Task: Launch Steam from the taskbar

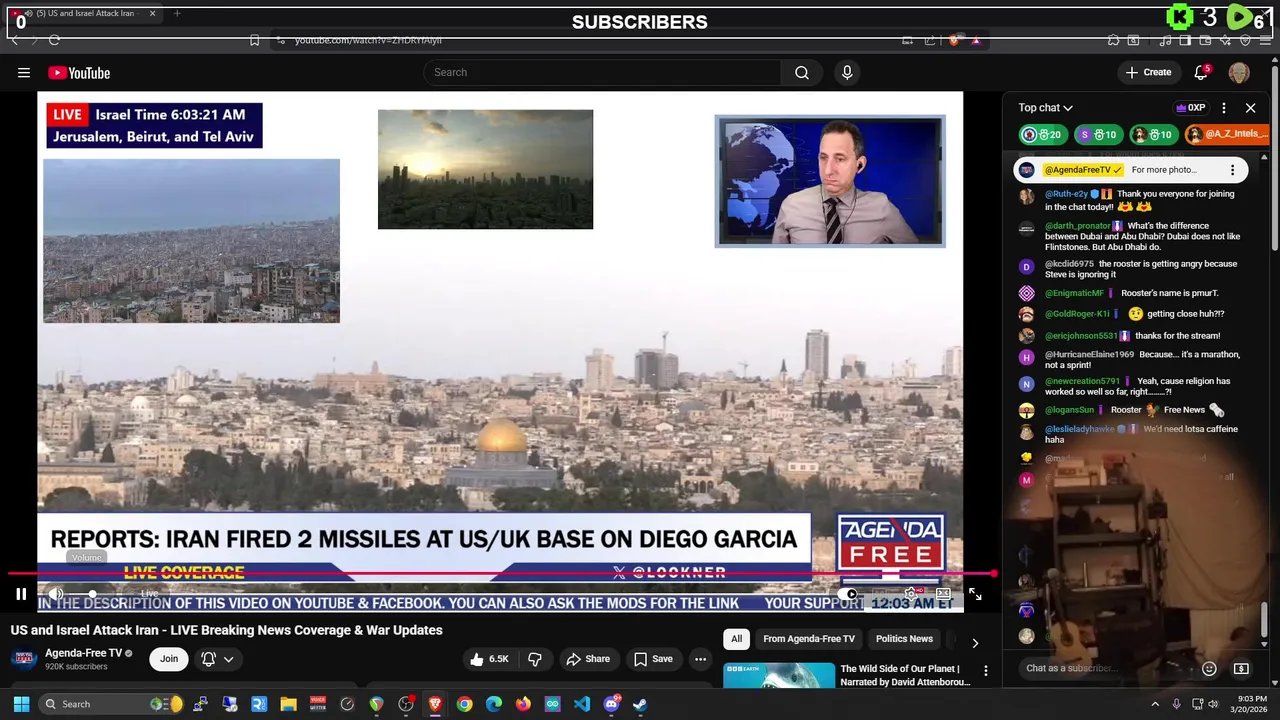Action: pyautogui.click(x=640, y=704)
